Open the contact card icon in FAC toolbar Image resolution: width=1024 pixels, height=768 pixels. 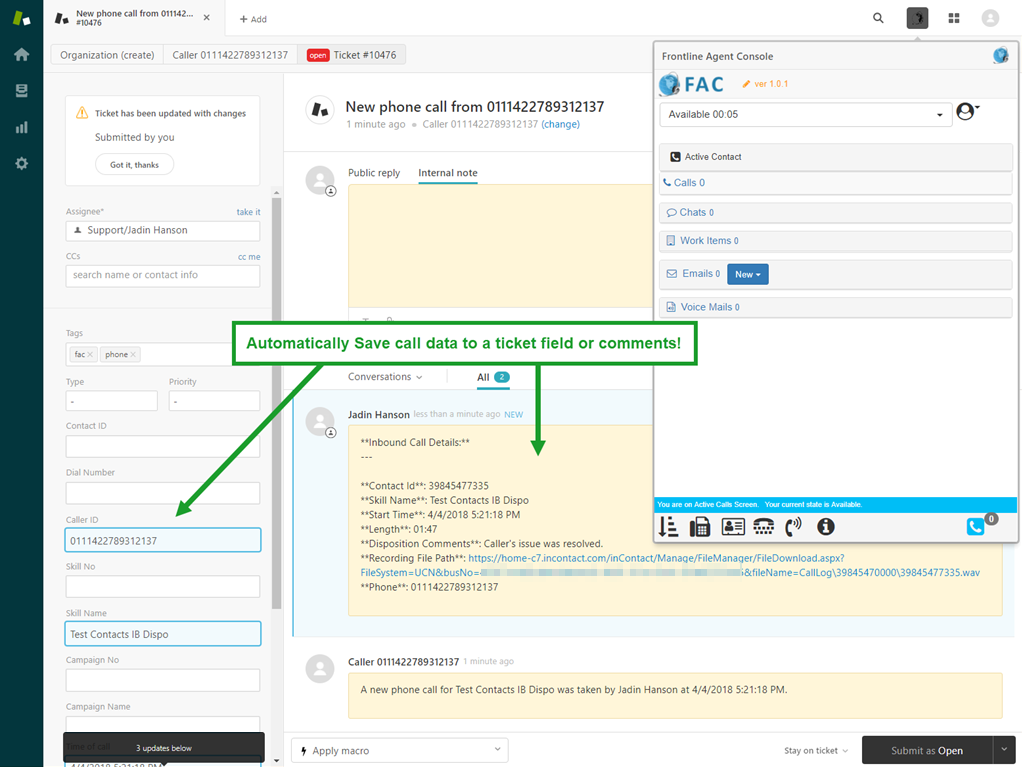pyautogui.click(x=733, y=527)
